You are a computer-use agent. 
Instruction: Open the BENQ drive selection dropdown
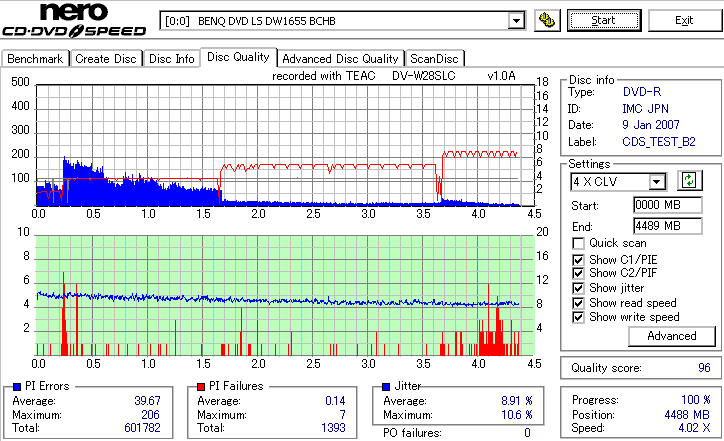(342, 21)
